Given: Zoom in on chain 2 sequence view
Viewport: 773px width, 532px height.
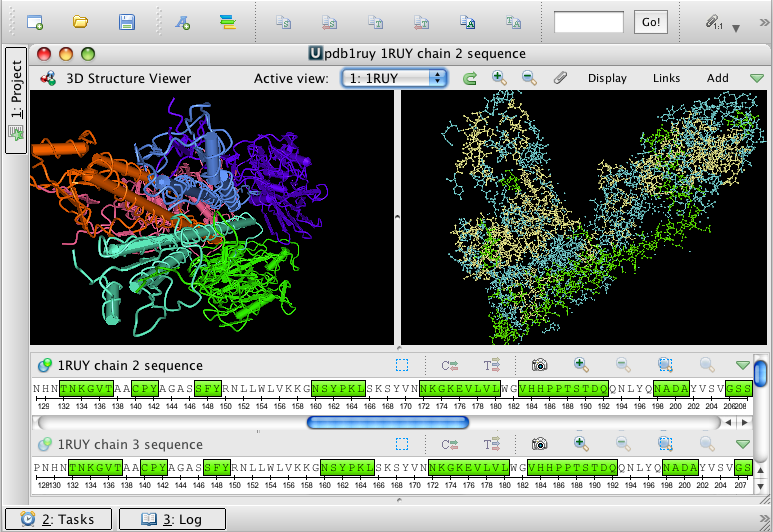Looking at the screenshot, I should click(580, 366).
